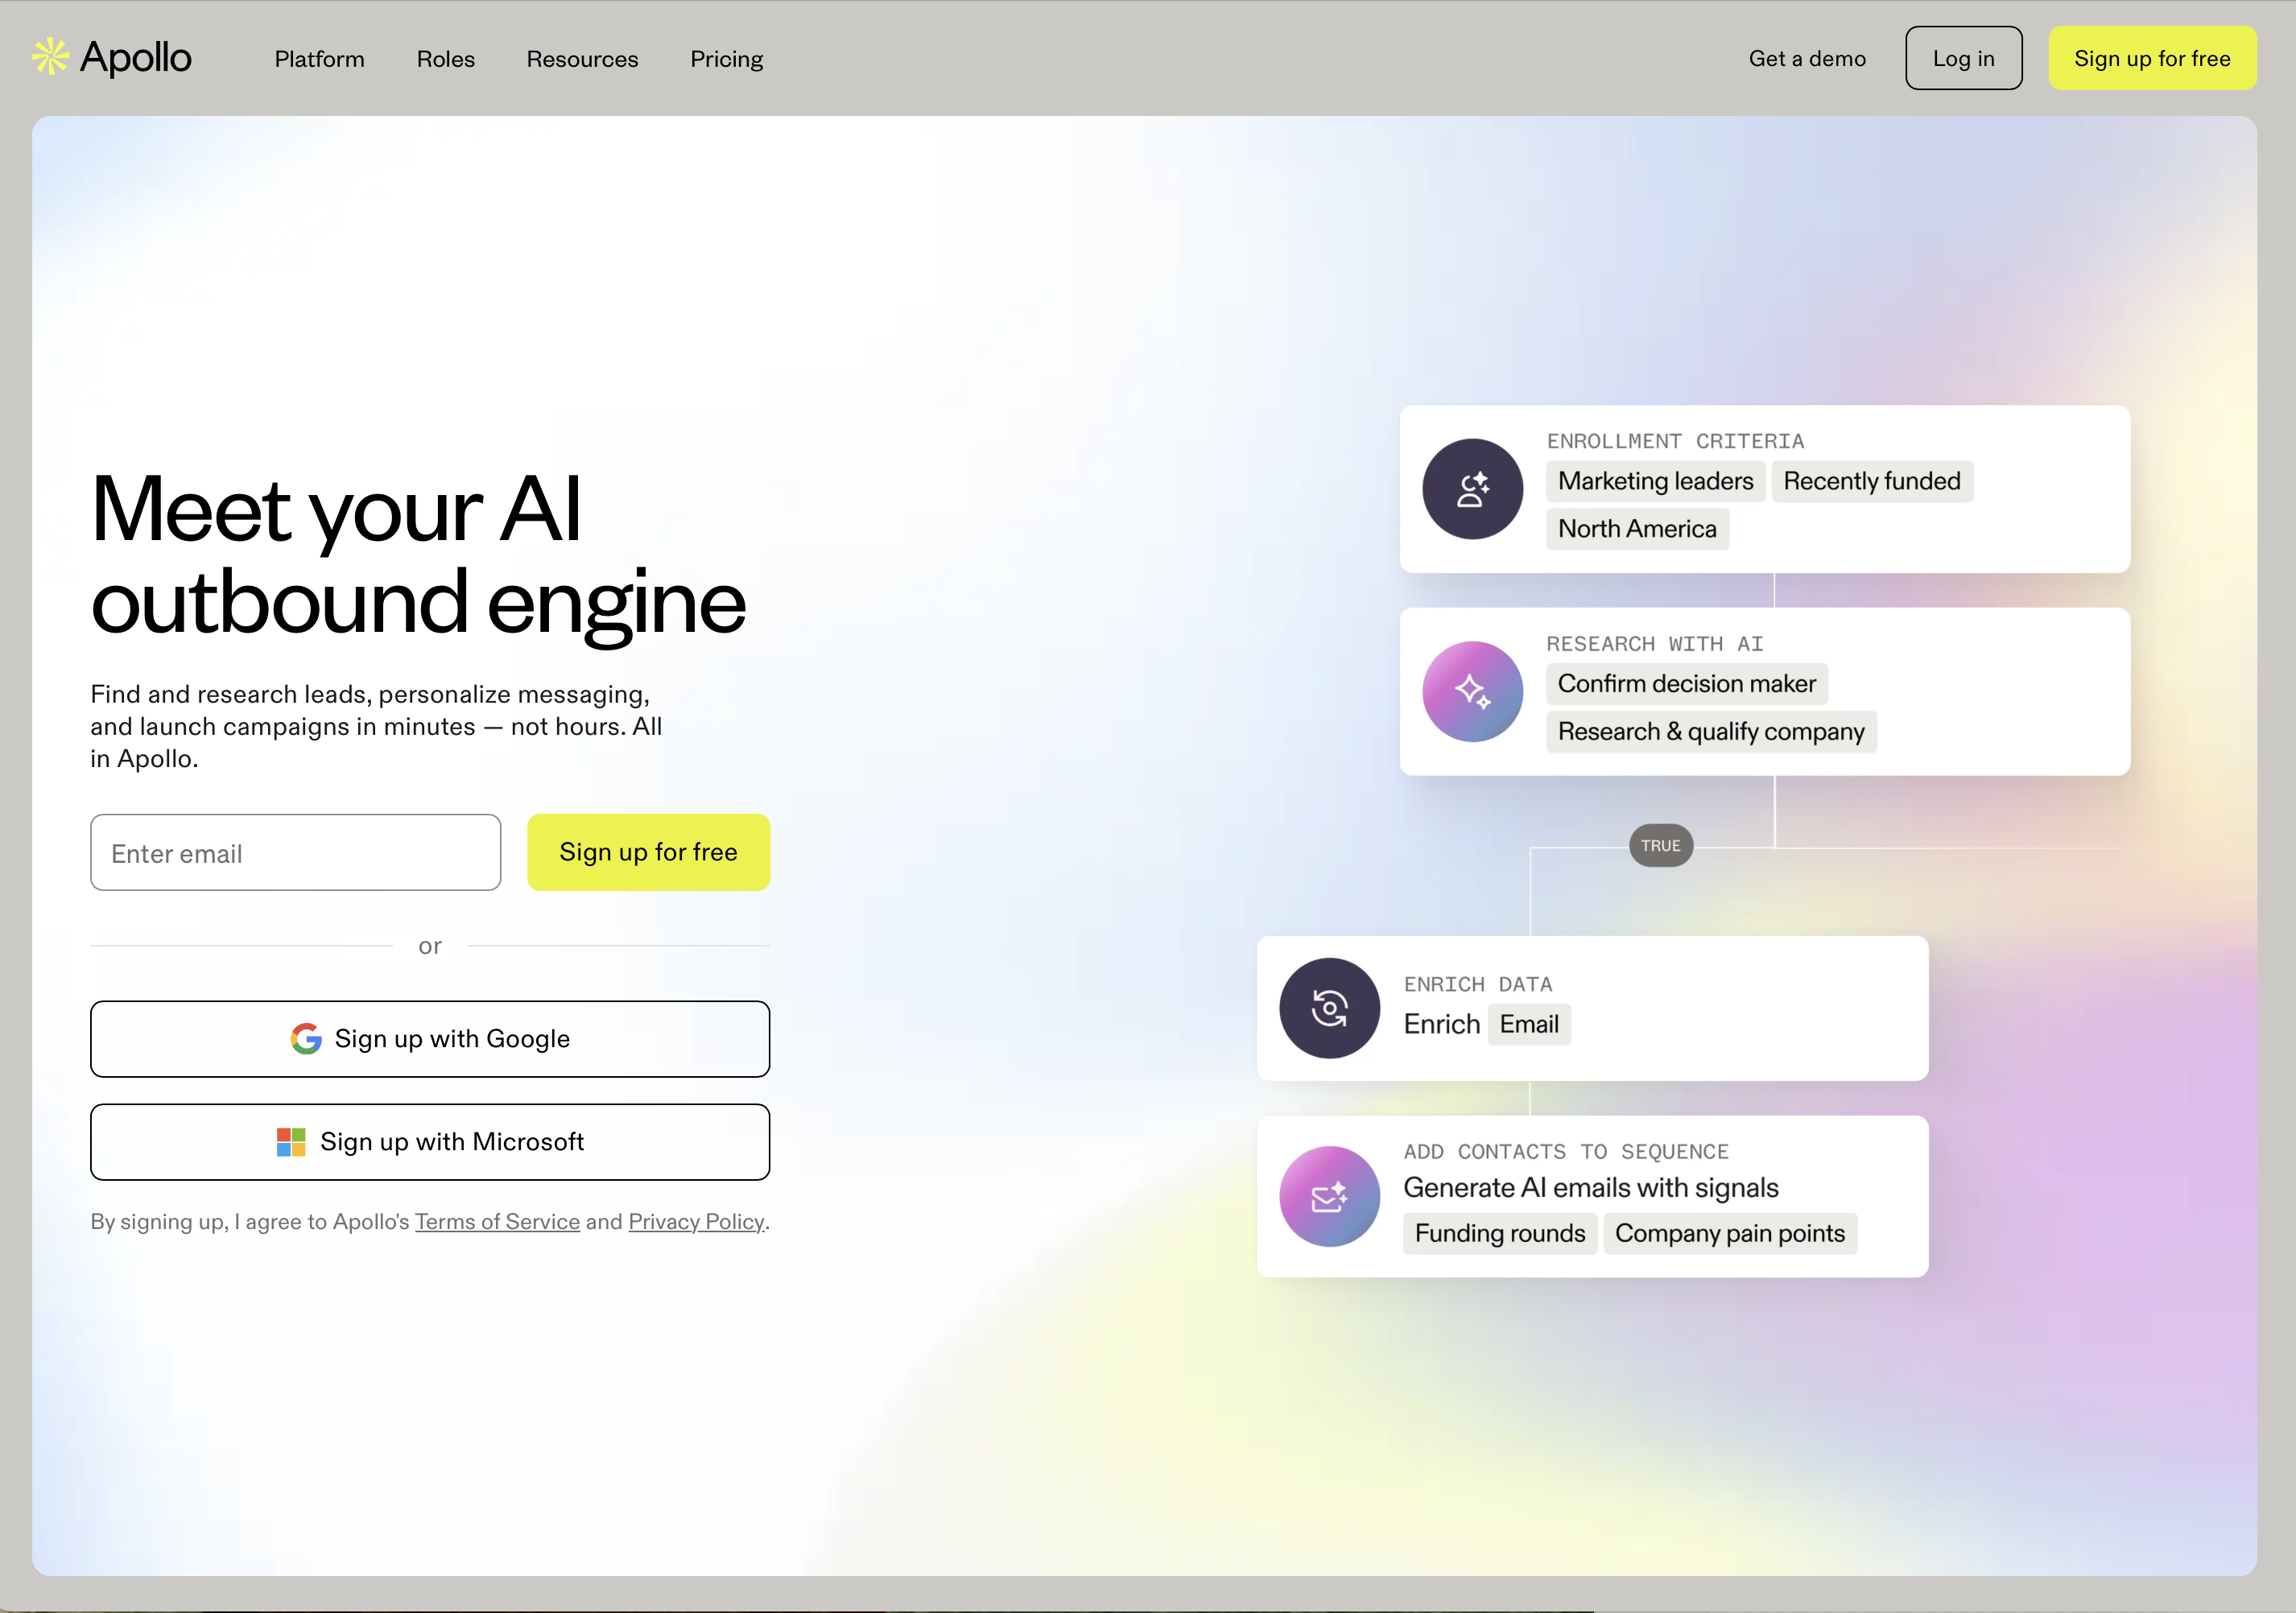The width and height of the screenshot is (2296, 1613).
Task: Go to the Pricing page
Action: 726,59
